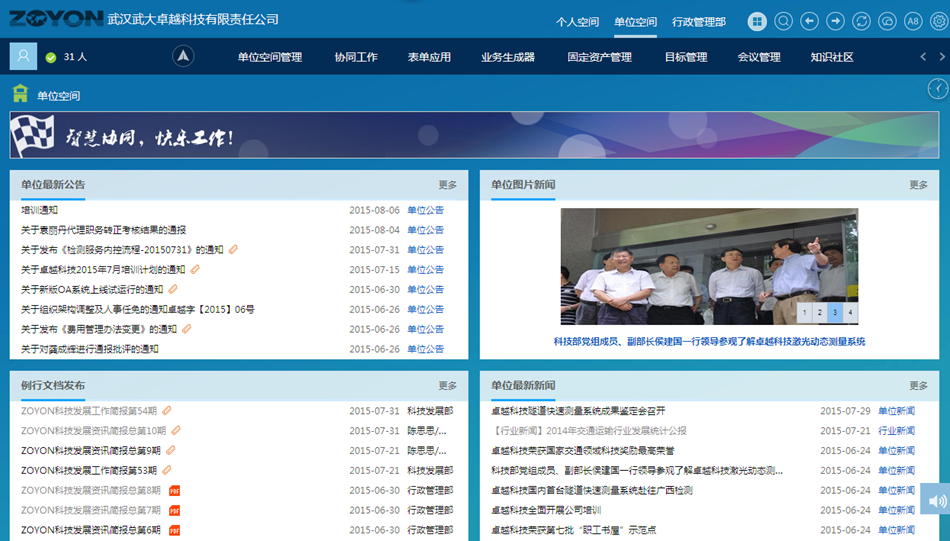Click the speaker sound icon

[x=935, y=500]
